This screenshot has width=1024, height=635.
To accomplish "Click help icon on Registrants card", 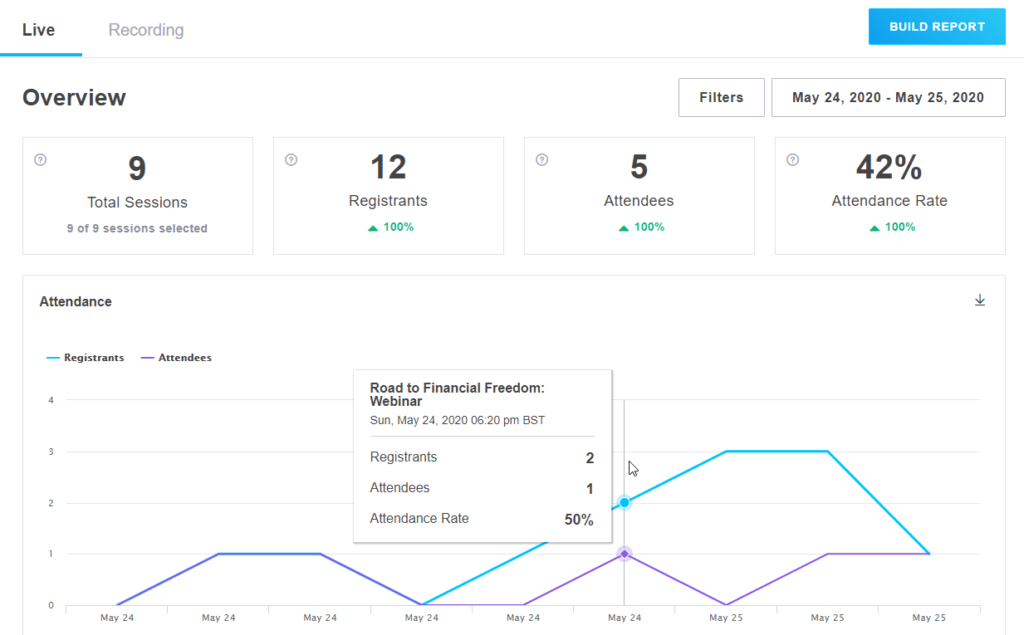I will point(291,159).
